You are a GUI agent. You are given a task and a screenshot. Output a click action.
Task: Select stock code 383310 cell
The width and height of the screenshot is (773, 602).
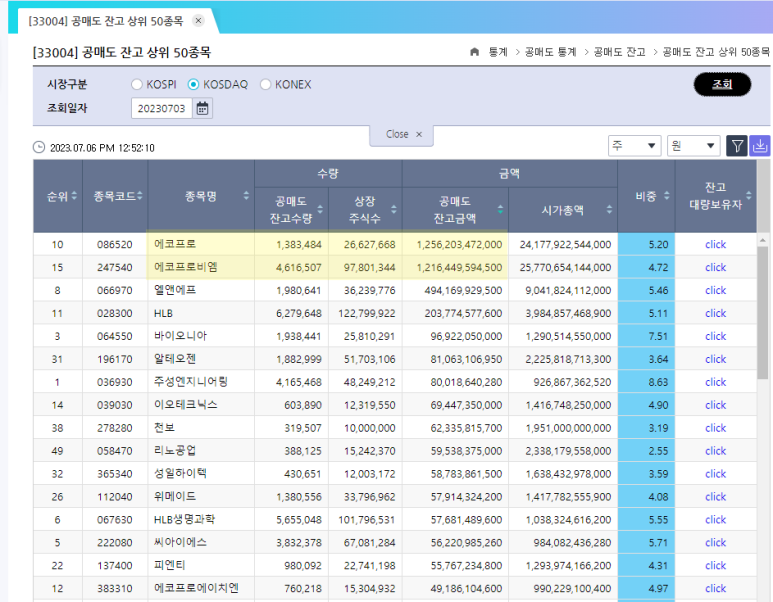pyautogui.click(x=115, y=588)
